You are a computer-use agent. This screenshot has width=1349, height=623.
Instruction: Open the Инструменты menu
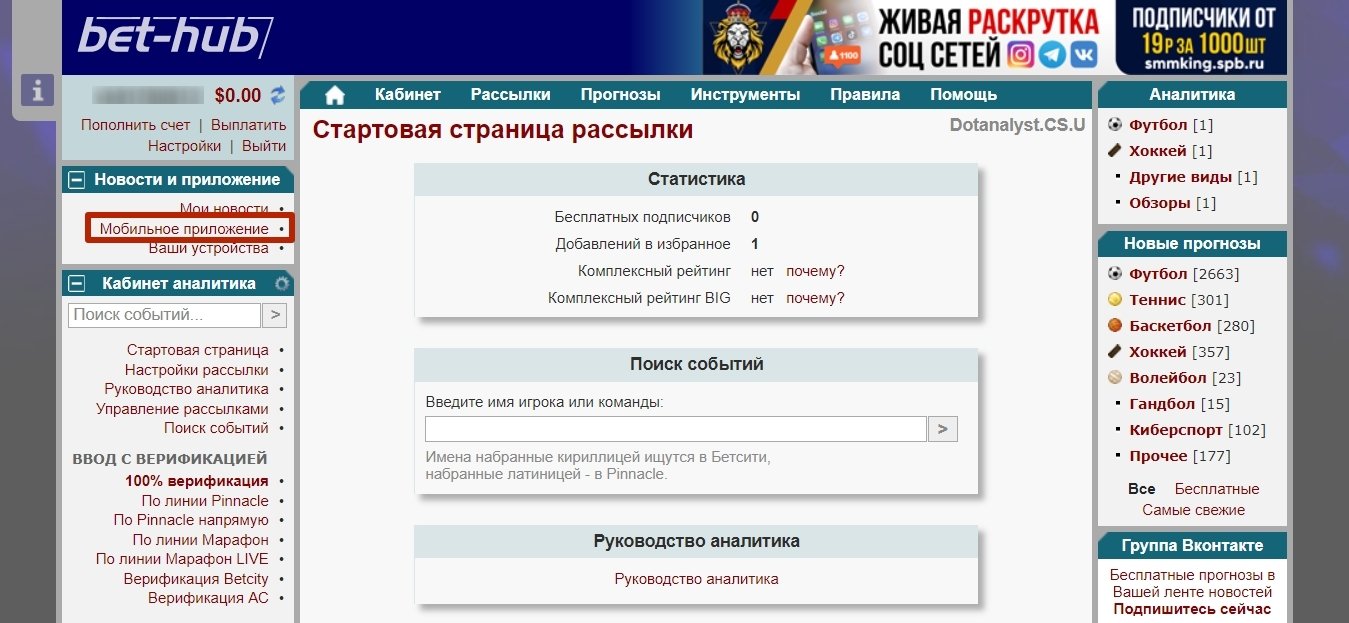(x=745, y=95)
